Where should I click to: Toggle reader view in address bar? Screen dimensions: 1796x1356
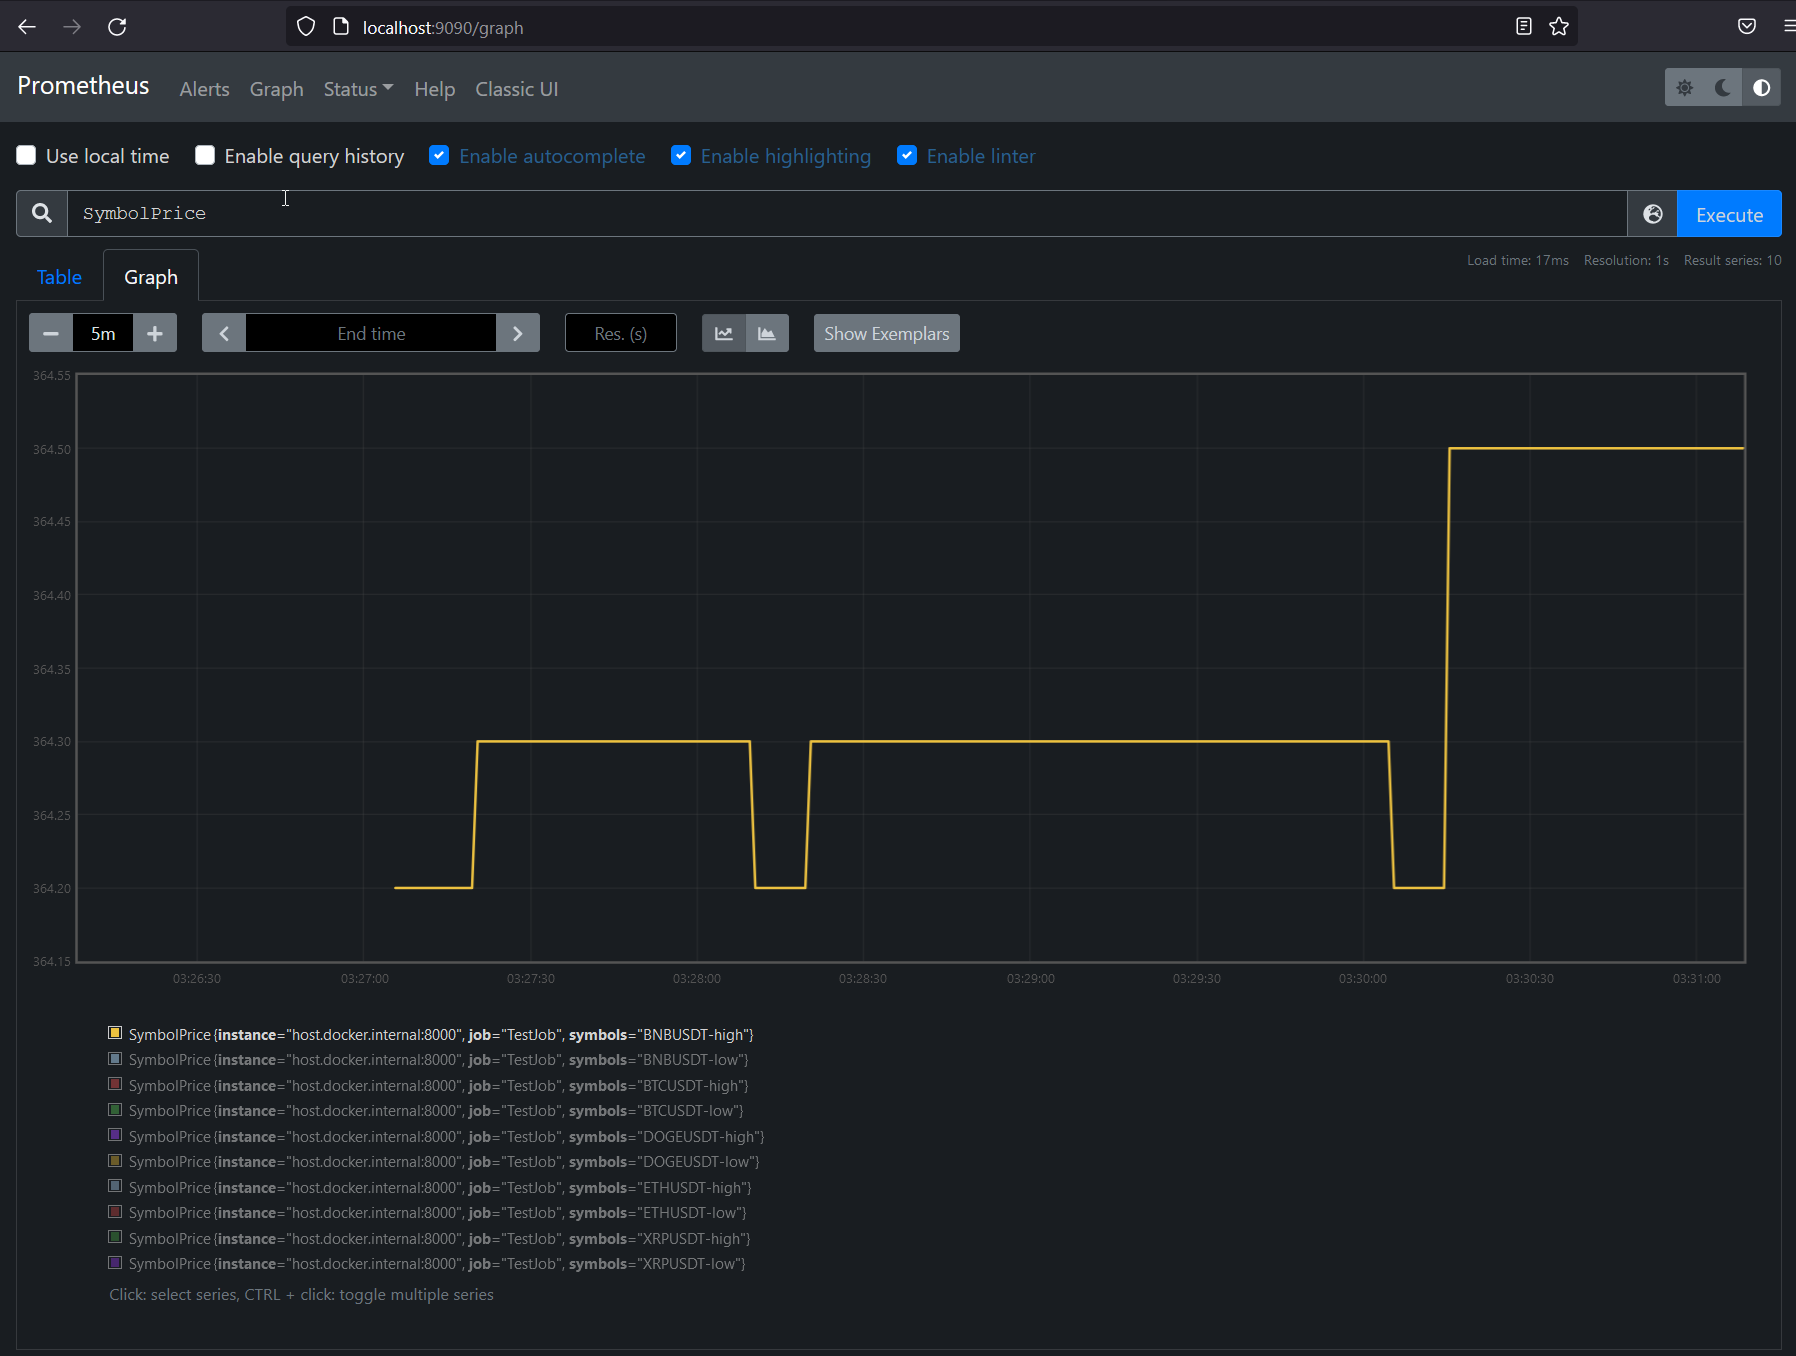click(x=1524, y=27)
